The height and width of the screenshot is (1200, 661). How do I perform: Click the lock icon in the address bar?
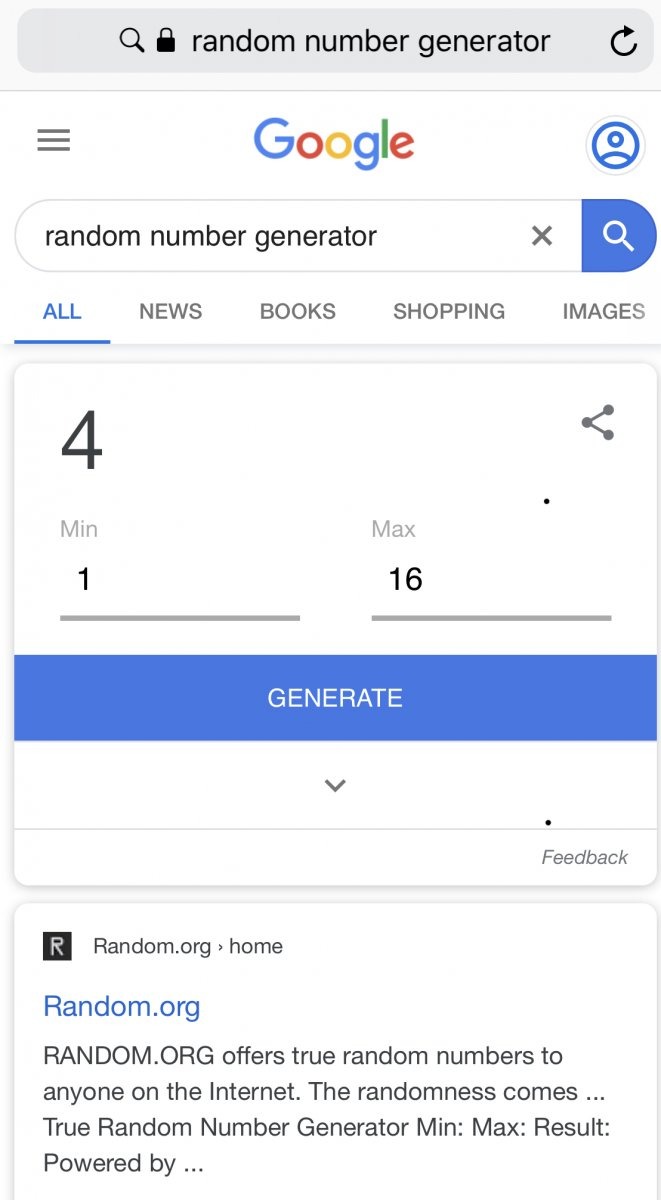[x=166, y=41]
